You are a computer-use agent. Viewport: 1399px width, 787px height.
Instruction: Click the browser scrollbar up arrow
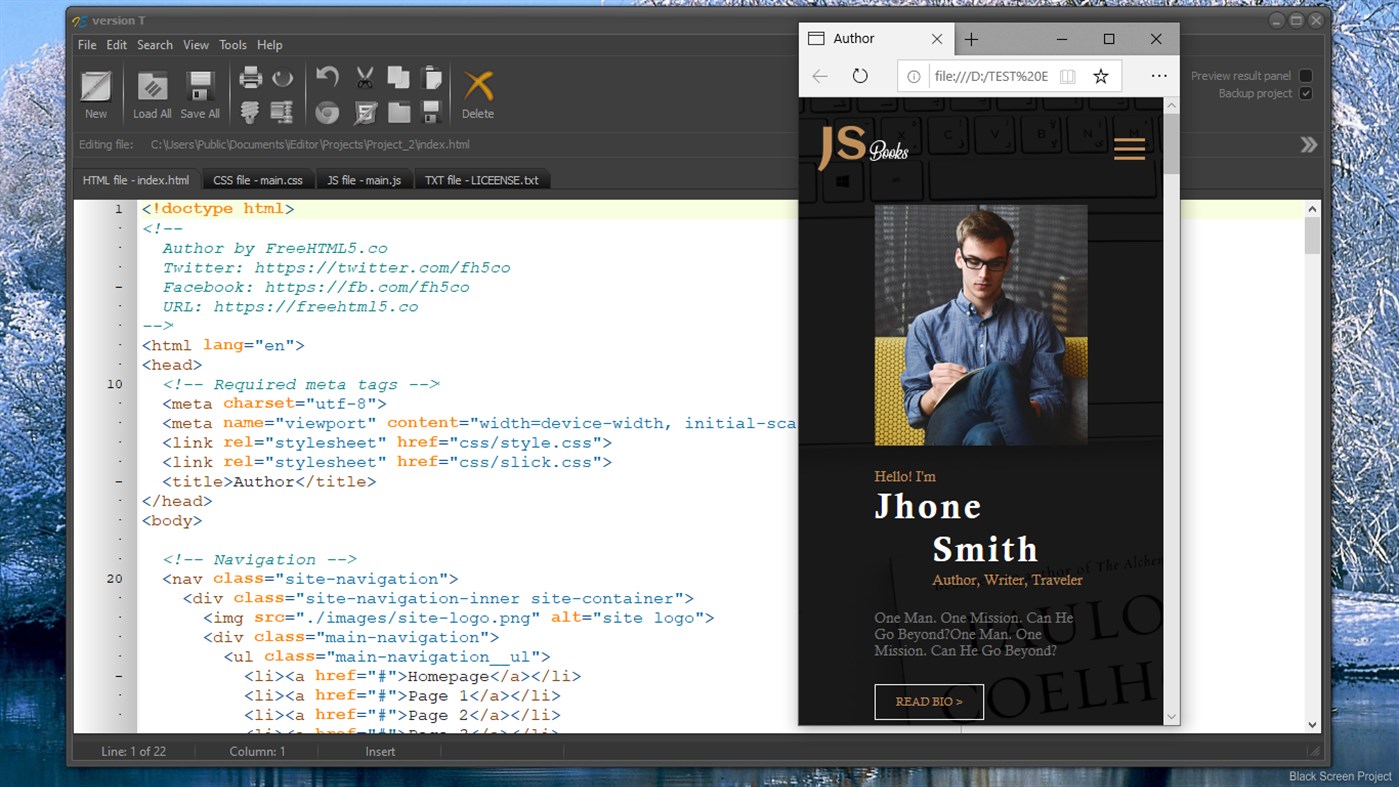(1171, 105)
